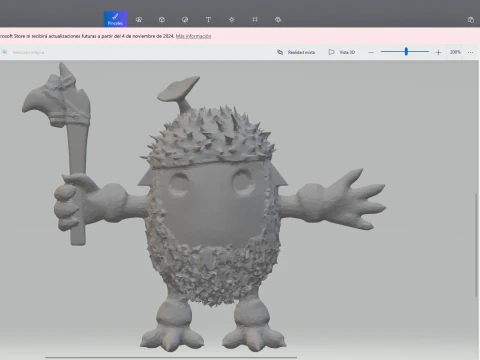Open the 3D shapes tool
Screen dimensions: 480x360
point(162,20)
